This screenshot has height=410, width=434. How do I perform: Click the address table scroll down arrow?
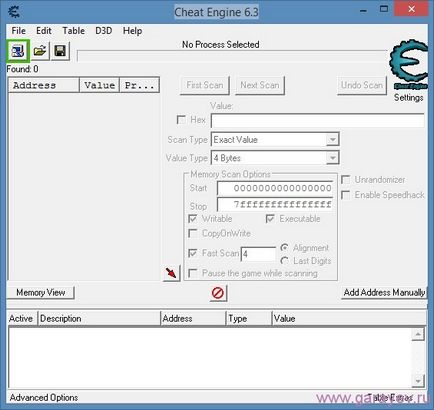418,380
